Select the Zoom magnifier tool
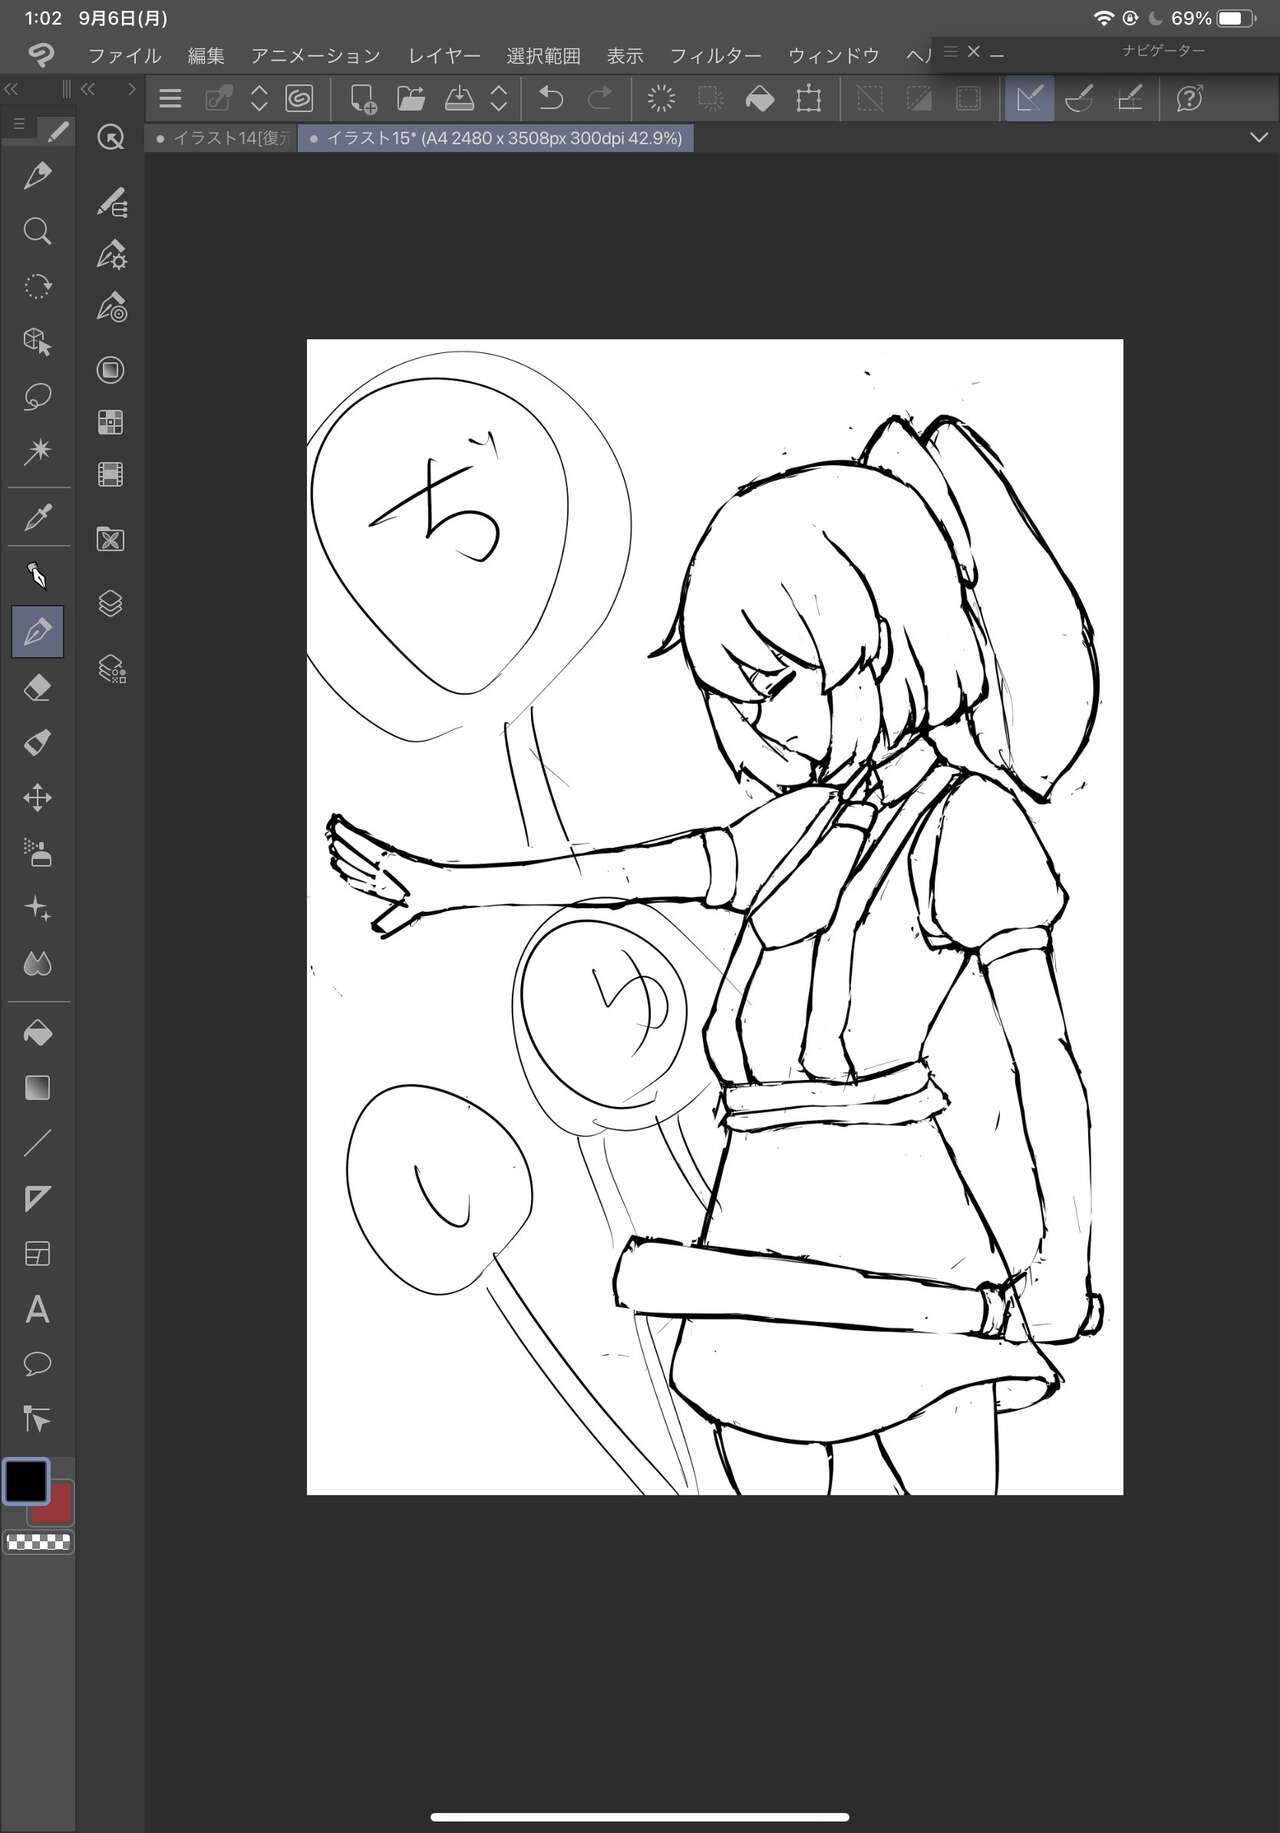The image size is (1280, 1833). (x=37, y=231)
